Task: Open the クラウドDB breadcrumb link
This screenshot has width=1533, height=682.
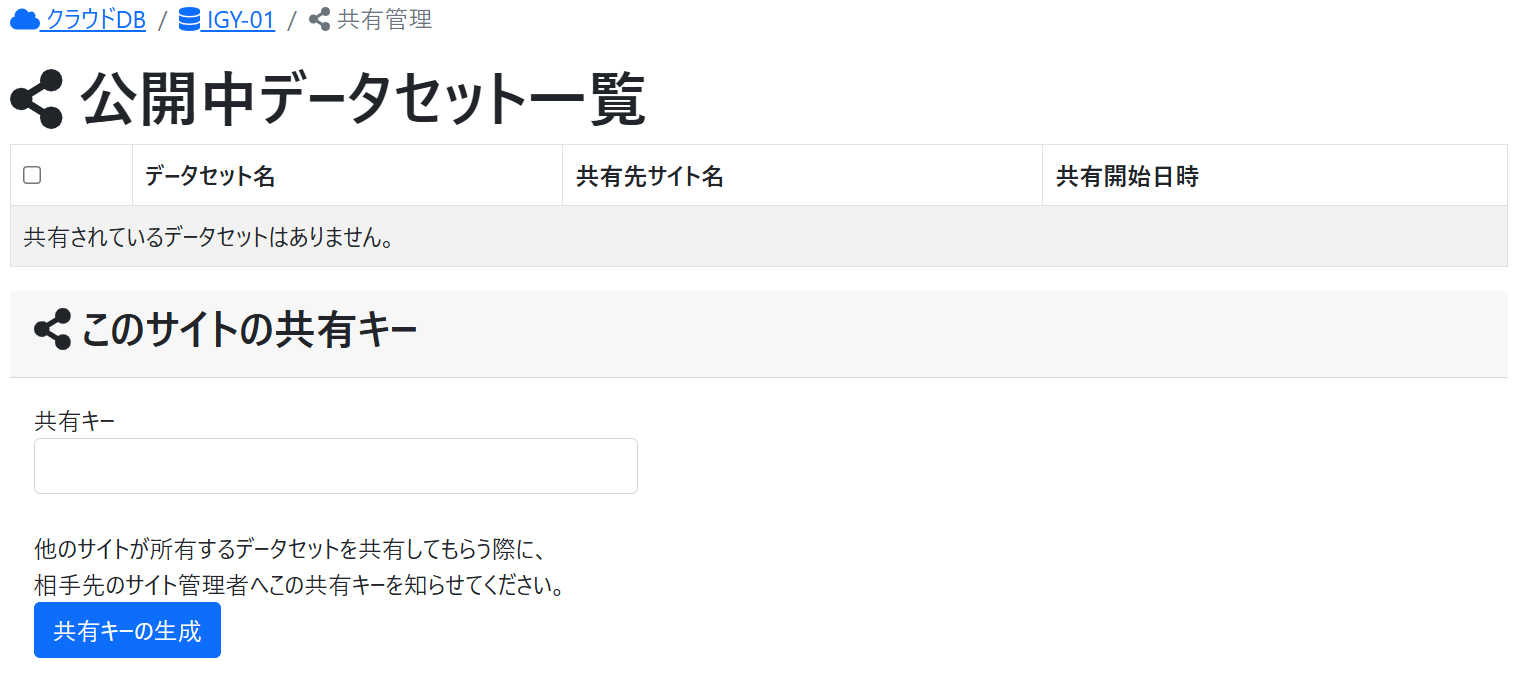Action: tap(95, 19)
